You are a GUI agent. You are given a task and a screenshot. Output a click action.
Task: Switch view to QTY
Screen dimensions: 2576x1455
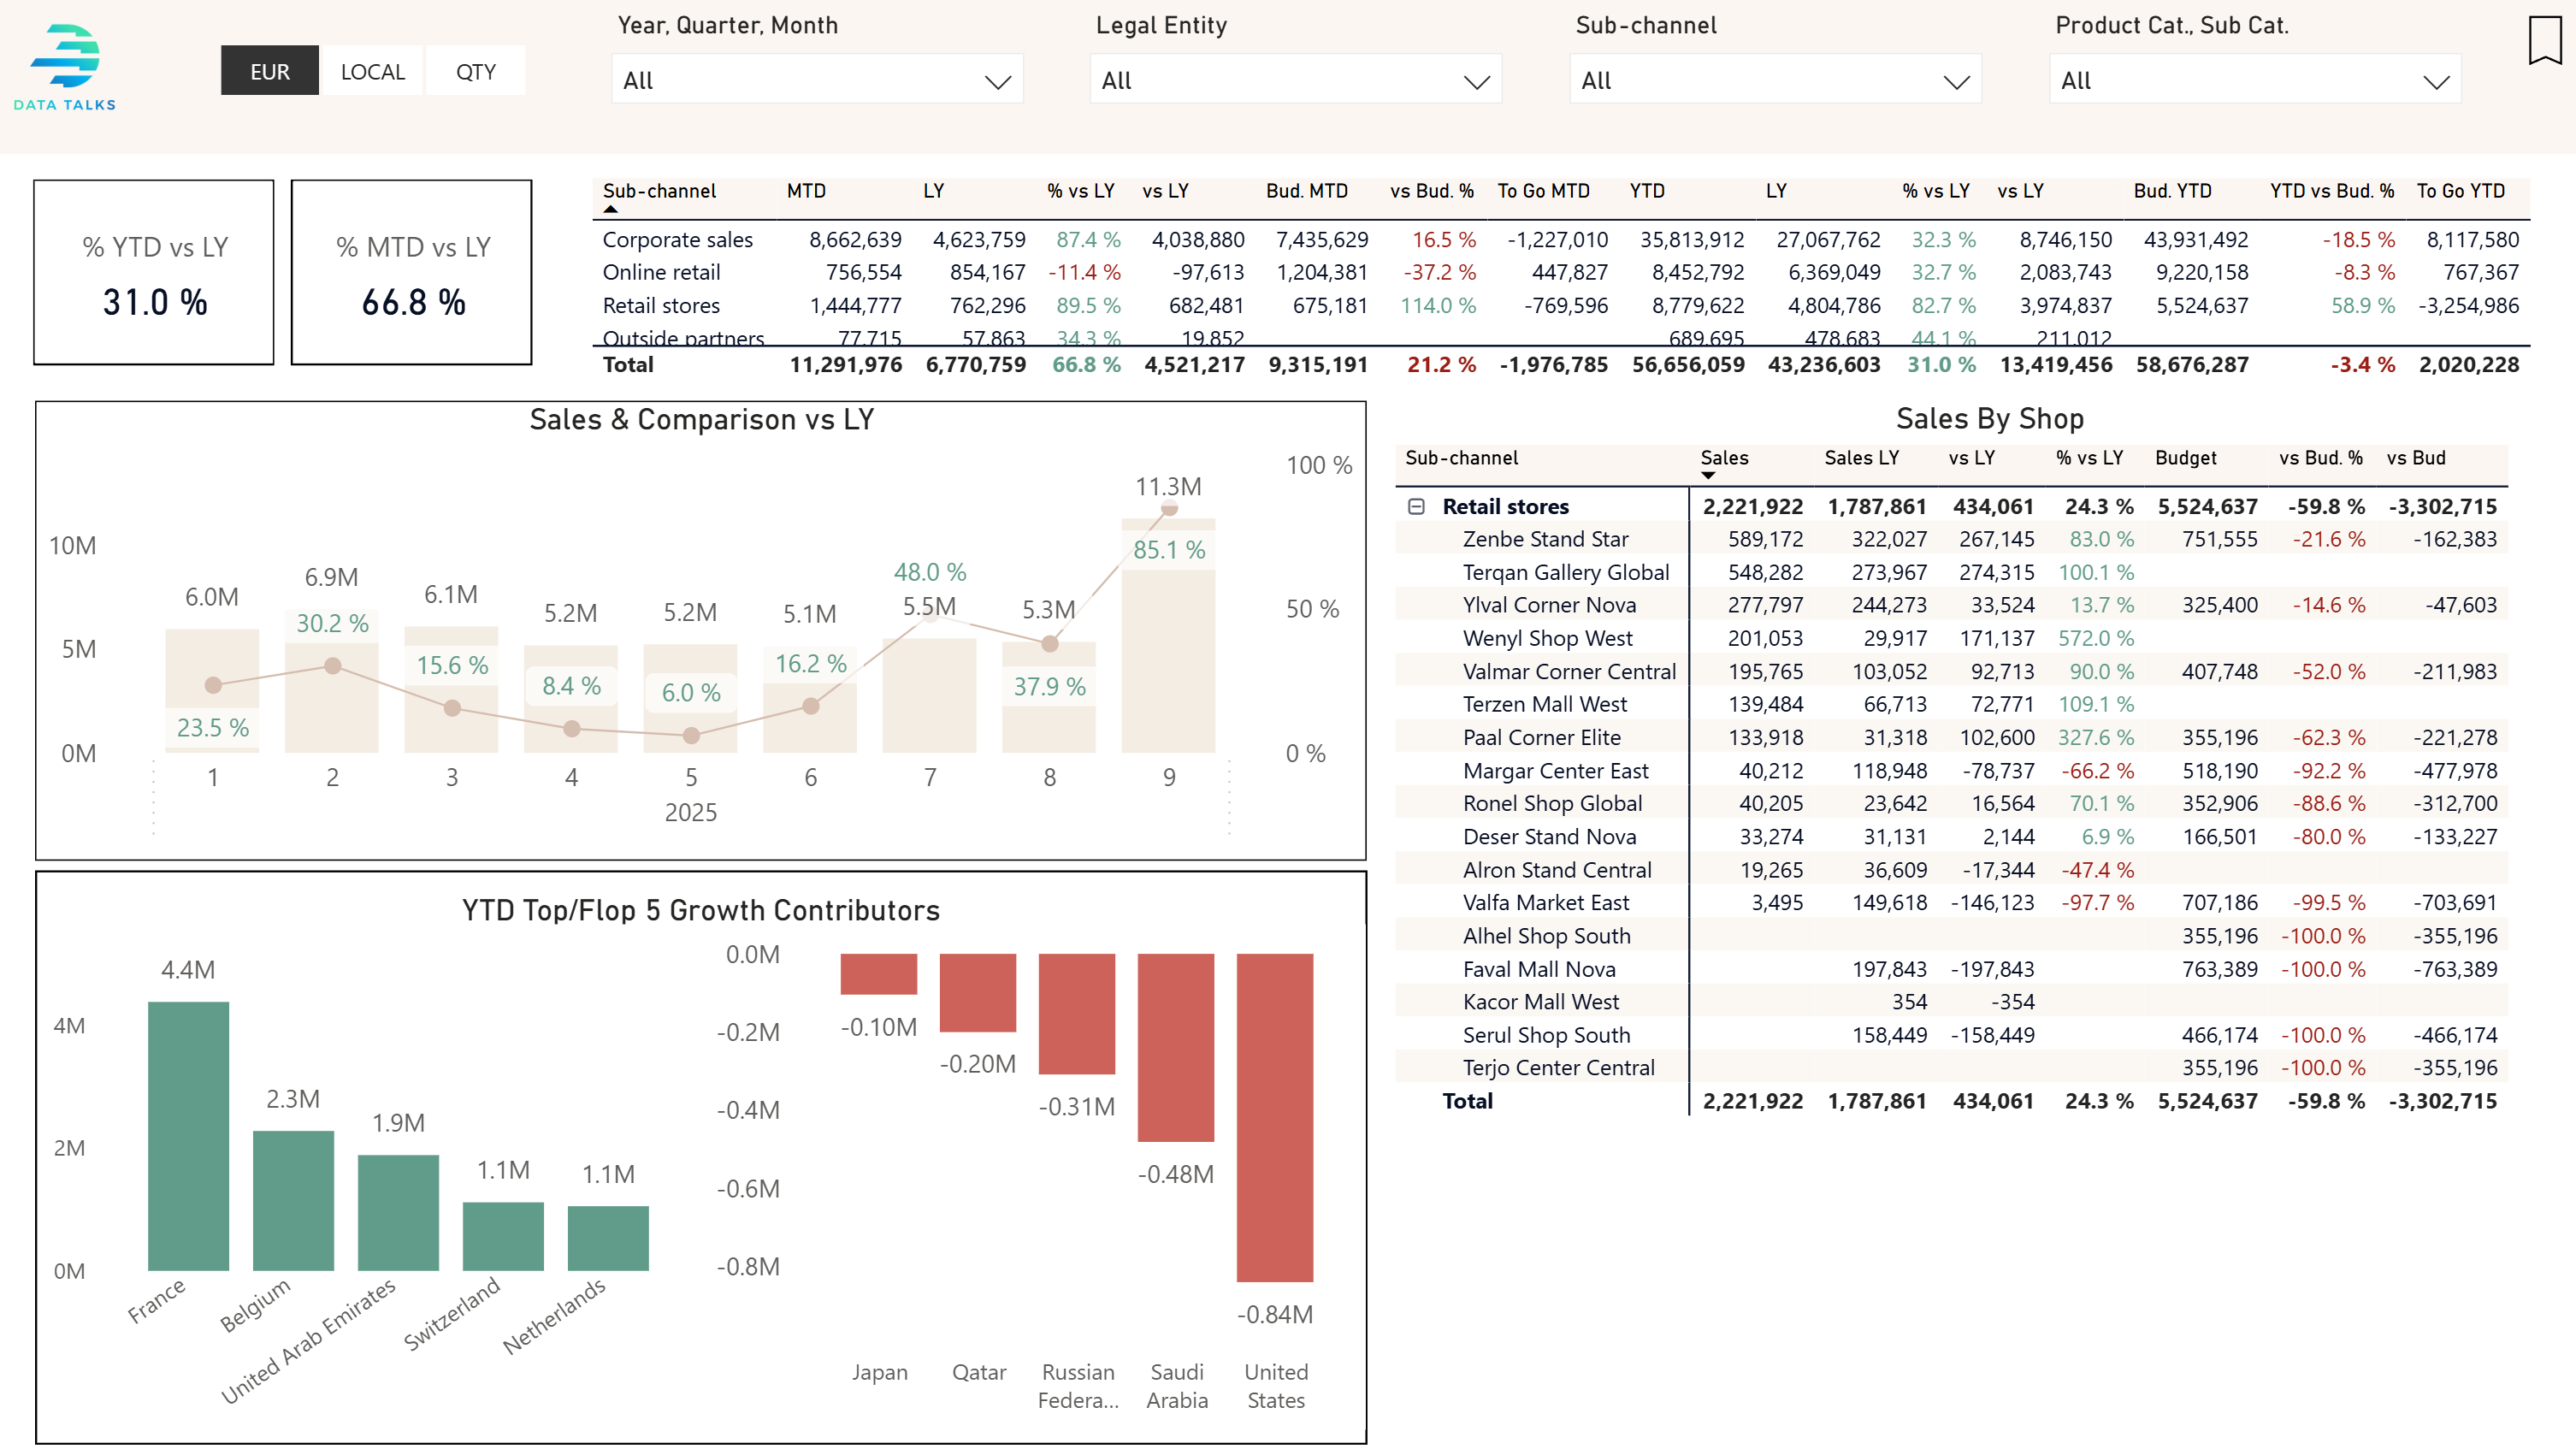475,71
